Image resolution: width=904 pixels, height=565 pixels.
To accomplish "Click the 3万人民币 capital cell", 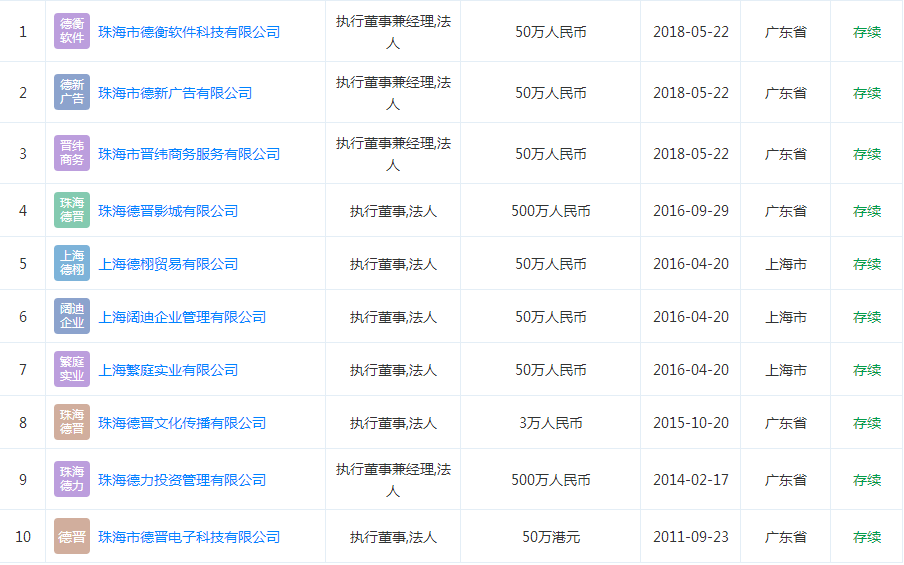I will [x=551, y=423].
